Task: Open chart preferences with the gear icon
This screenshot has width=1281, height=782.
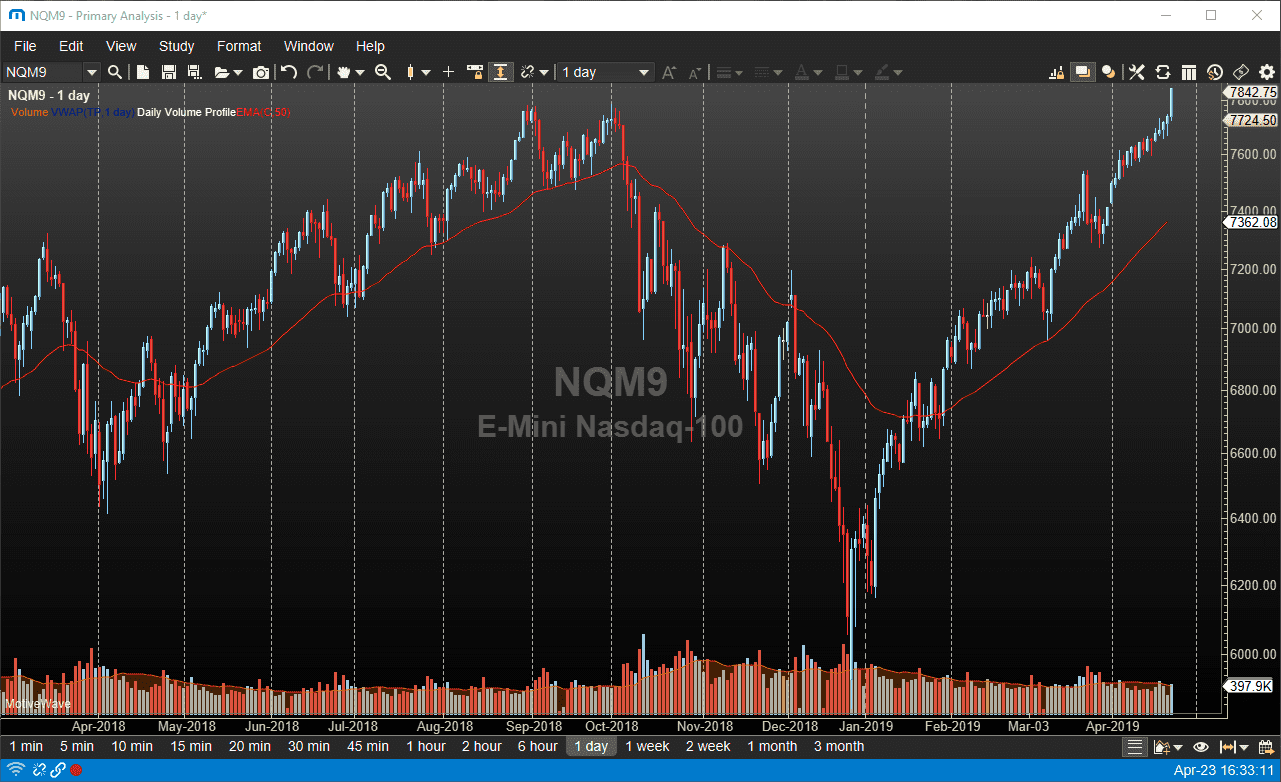Action: [x=1267, y=72]
